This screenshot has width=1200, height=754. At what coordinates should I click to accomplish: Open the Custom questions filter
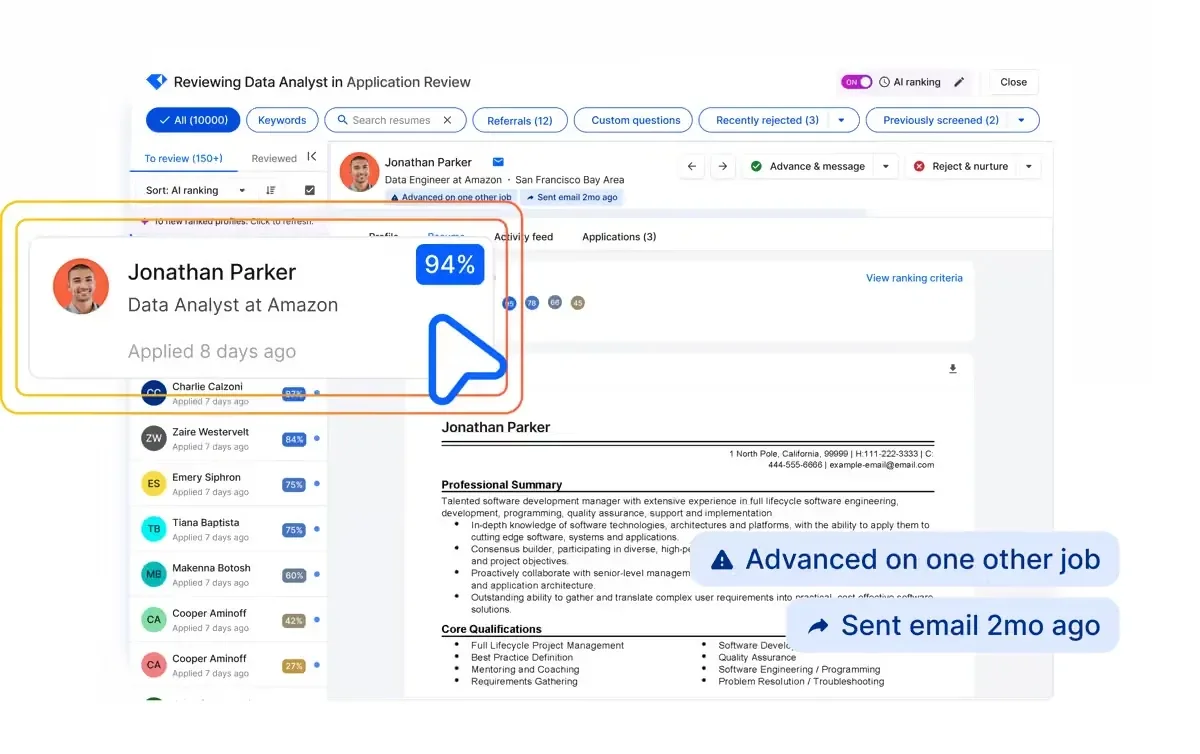[635, 120]
